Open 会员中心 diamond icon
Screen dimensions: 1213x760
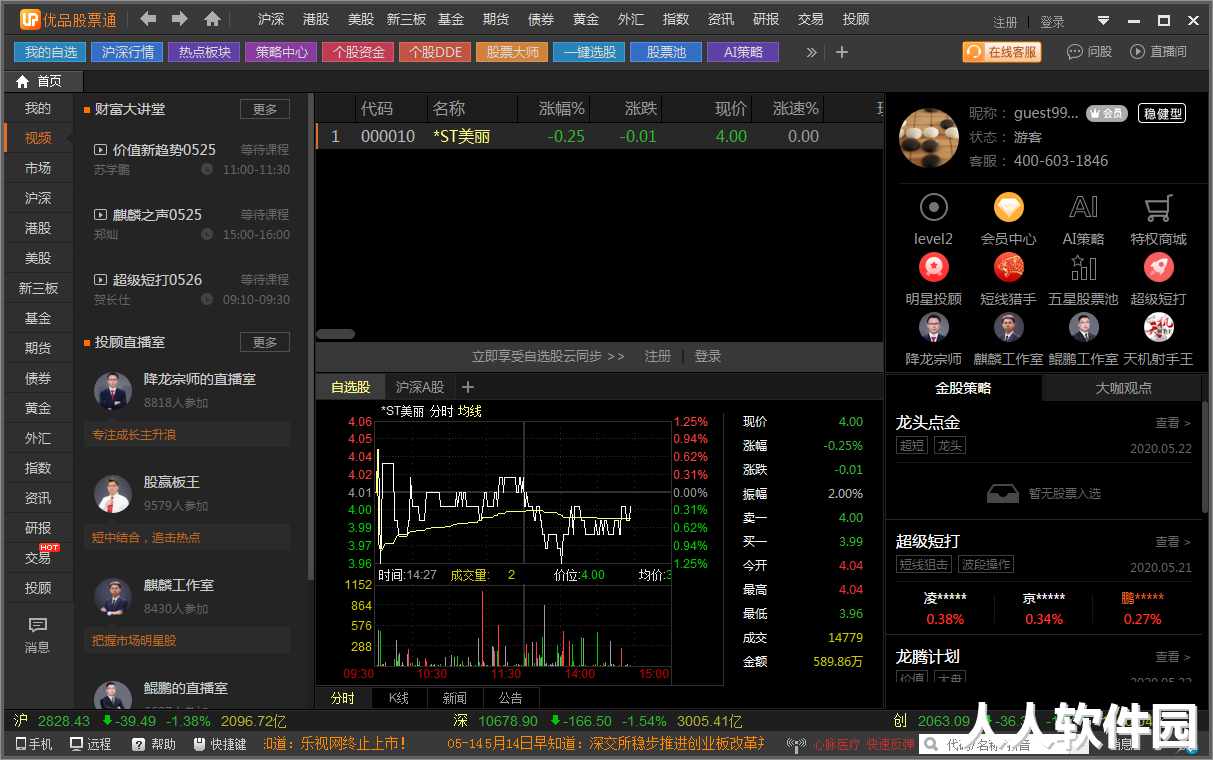1008,207
